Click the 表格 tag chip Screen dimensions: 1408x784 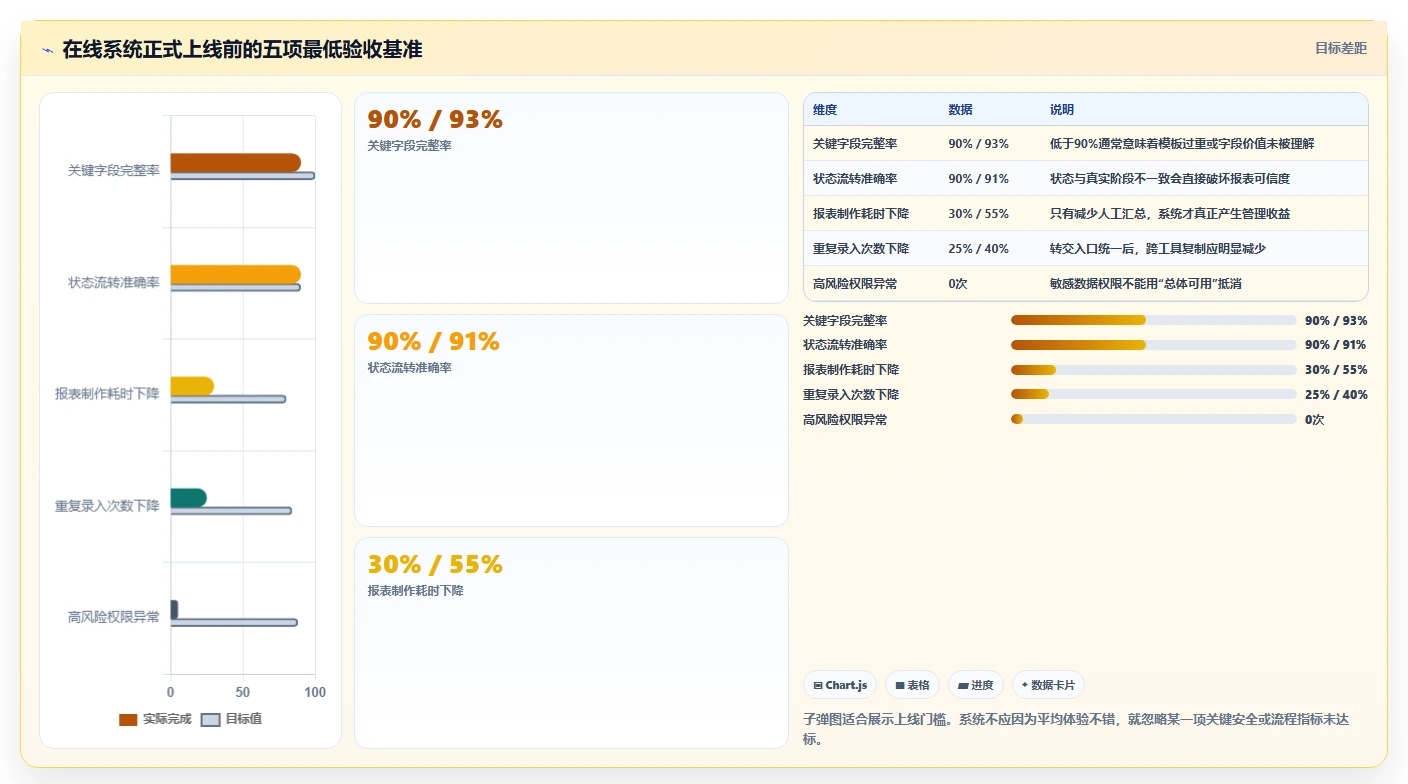pyautogui.click(x=912, y=685)
